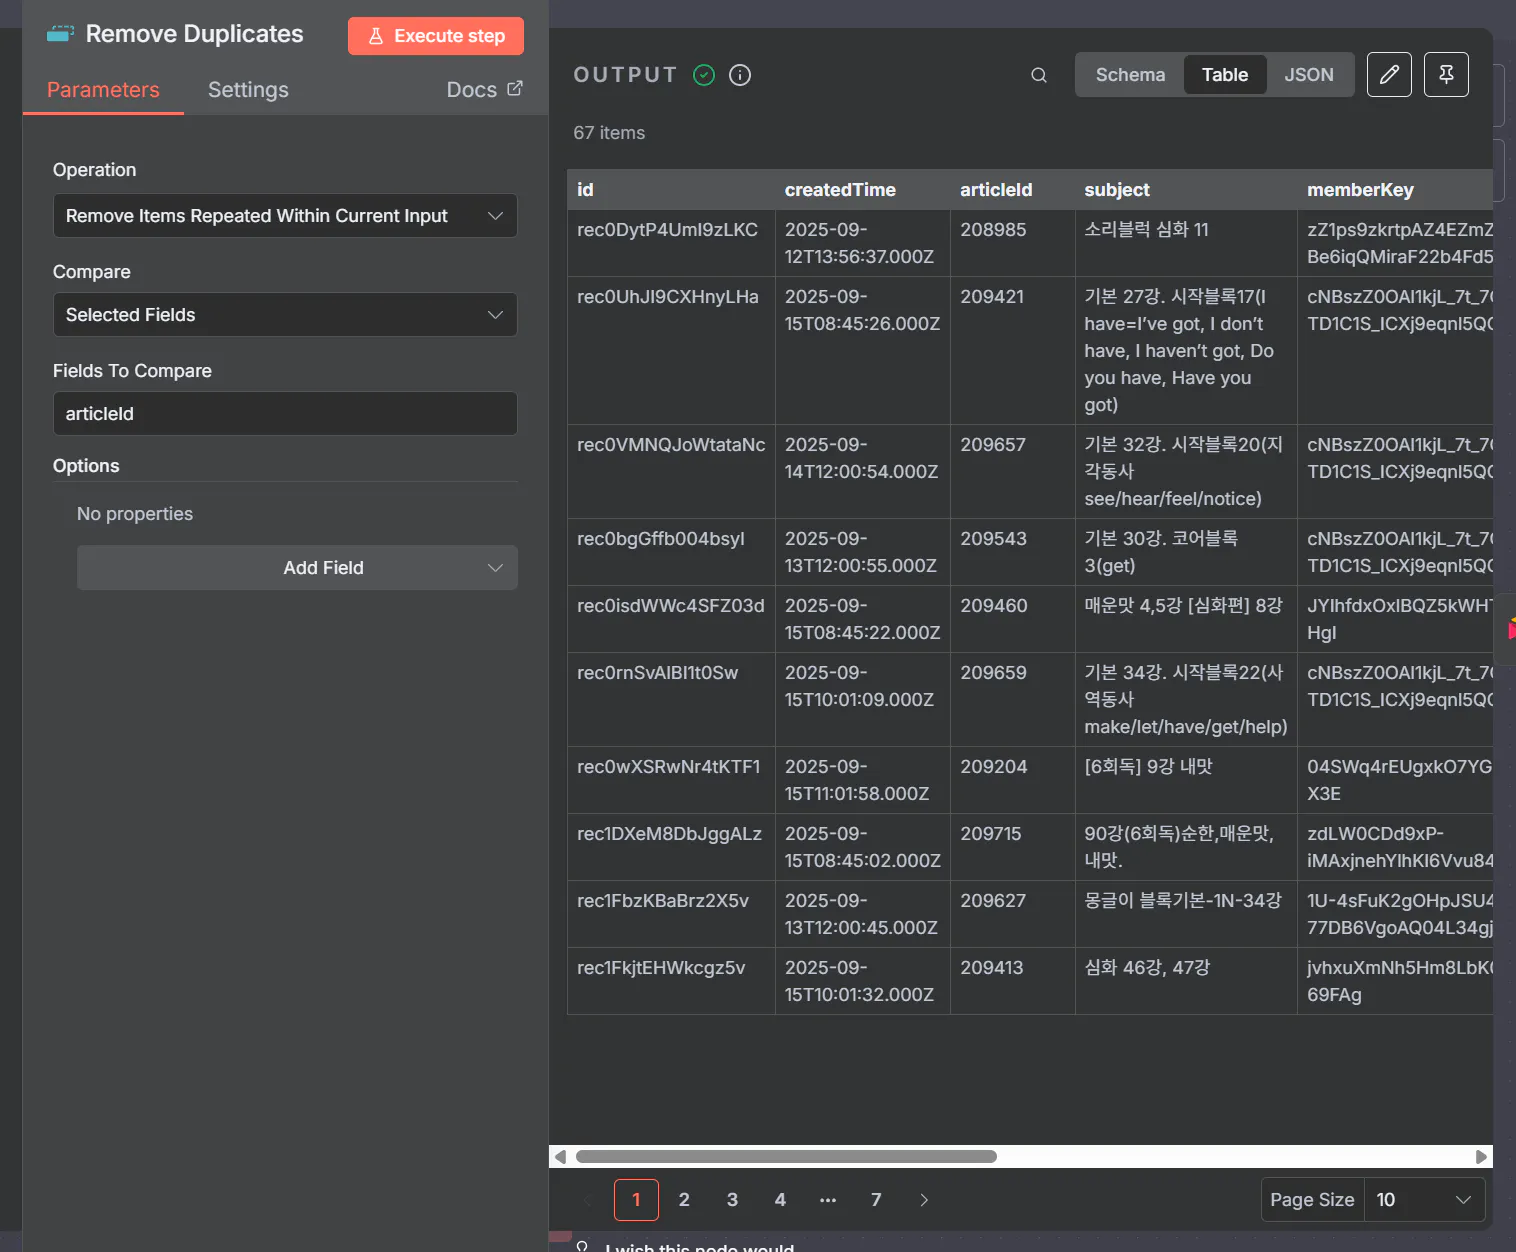Select the Table view mode

click(x=1224, y=75)
